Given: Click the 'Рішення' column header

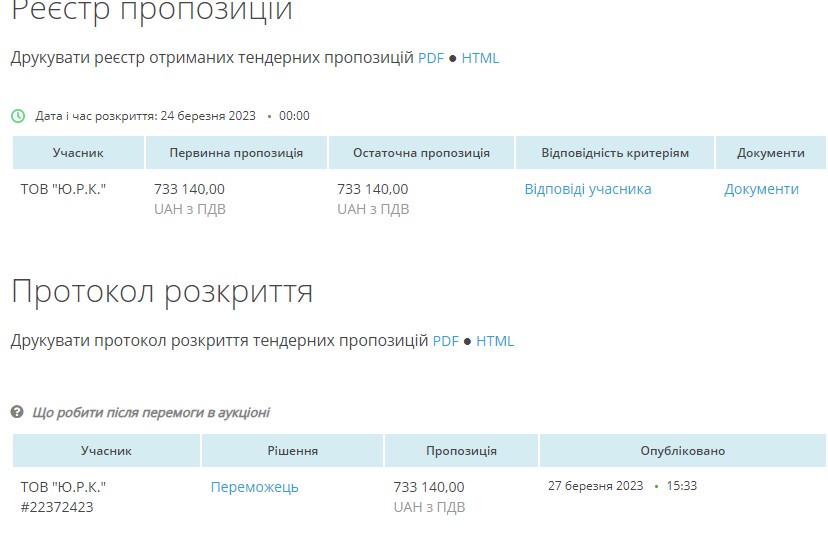Looking at the screenshot, I should coord(292,451).
